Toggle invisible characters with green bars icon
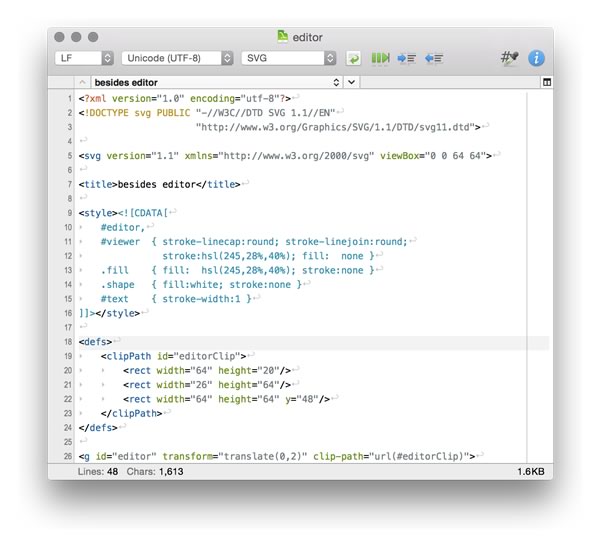Image resolution: width=600 pixels, height=547 pixels. click(380, 59)
